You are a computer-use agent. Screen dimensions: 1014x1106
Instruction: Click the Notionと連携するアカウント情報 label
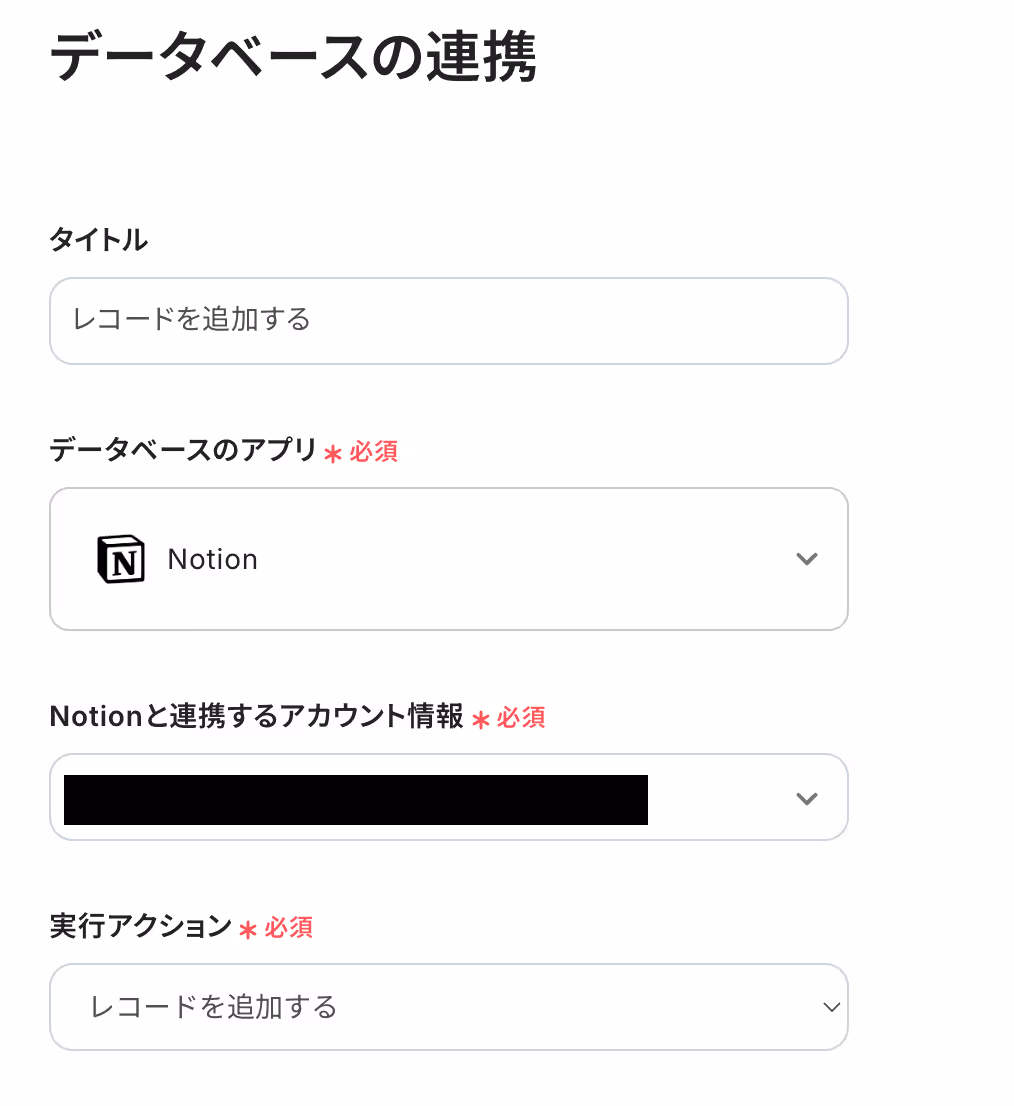click(256, 716)
